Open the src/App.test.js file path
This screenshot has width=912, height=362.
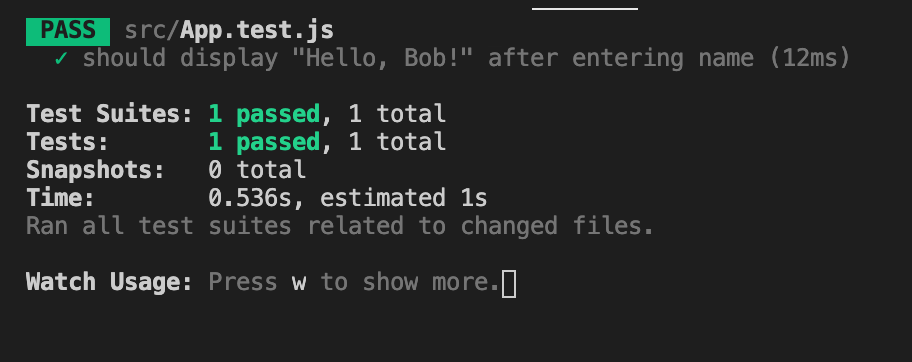click(229, 30)
